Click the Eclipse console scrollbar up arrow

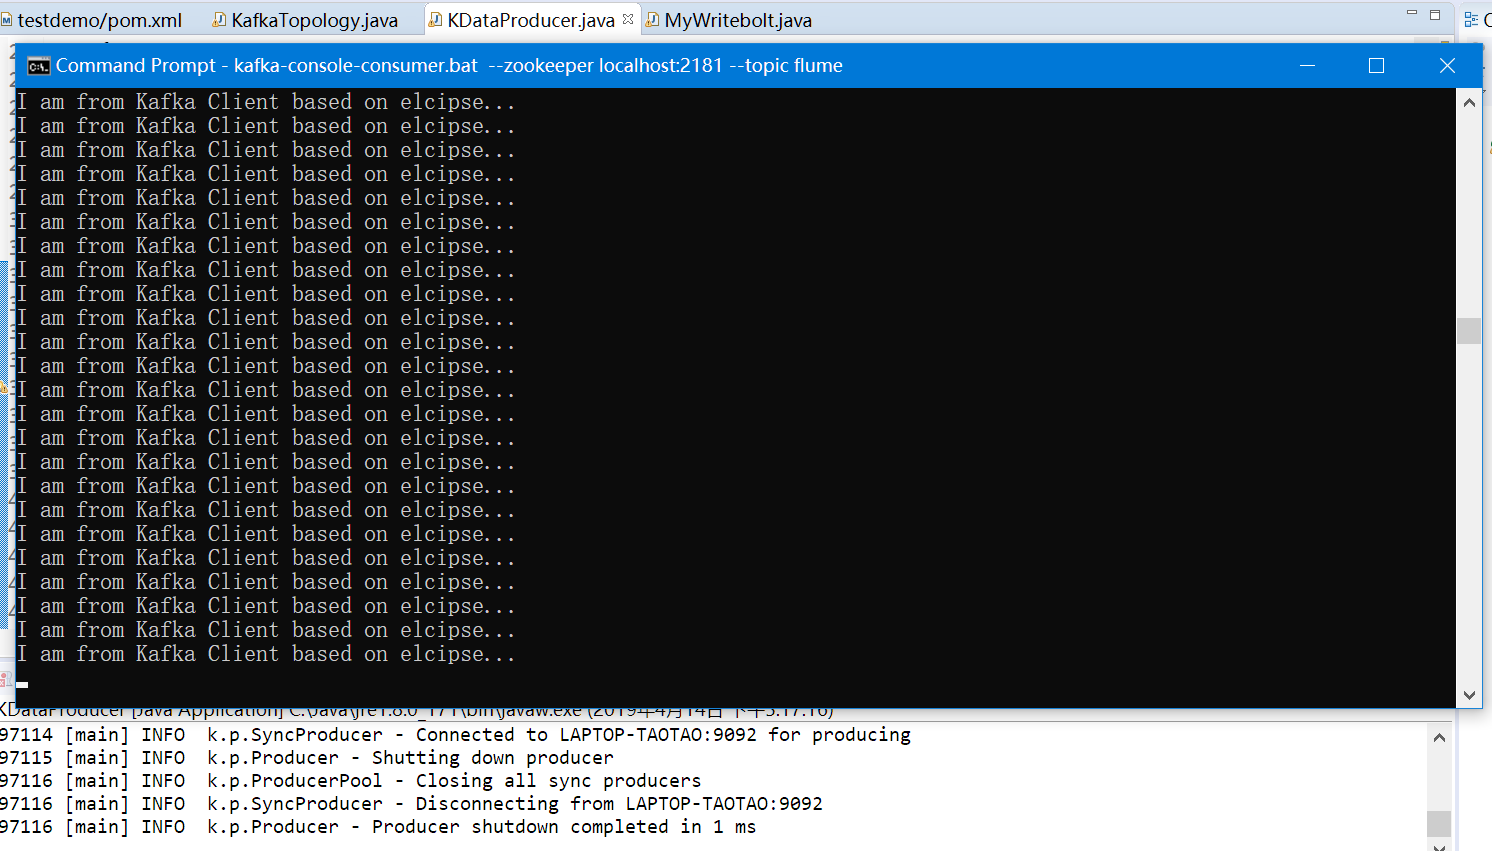[x=1439, y=738]
